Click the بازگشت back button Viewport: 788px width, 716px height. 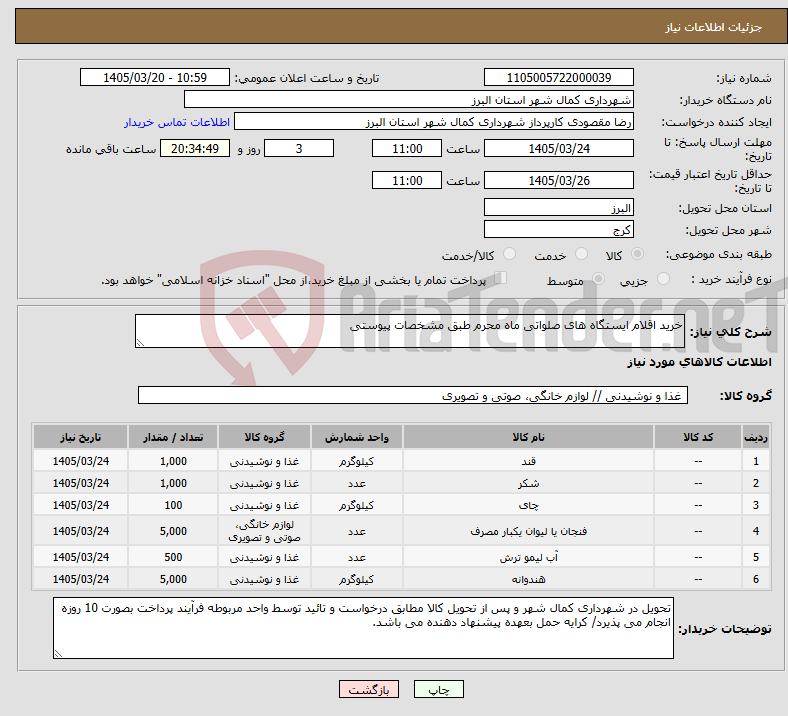click(x=369, y=689)
